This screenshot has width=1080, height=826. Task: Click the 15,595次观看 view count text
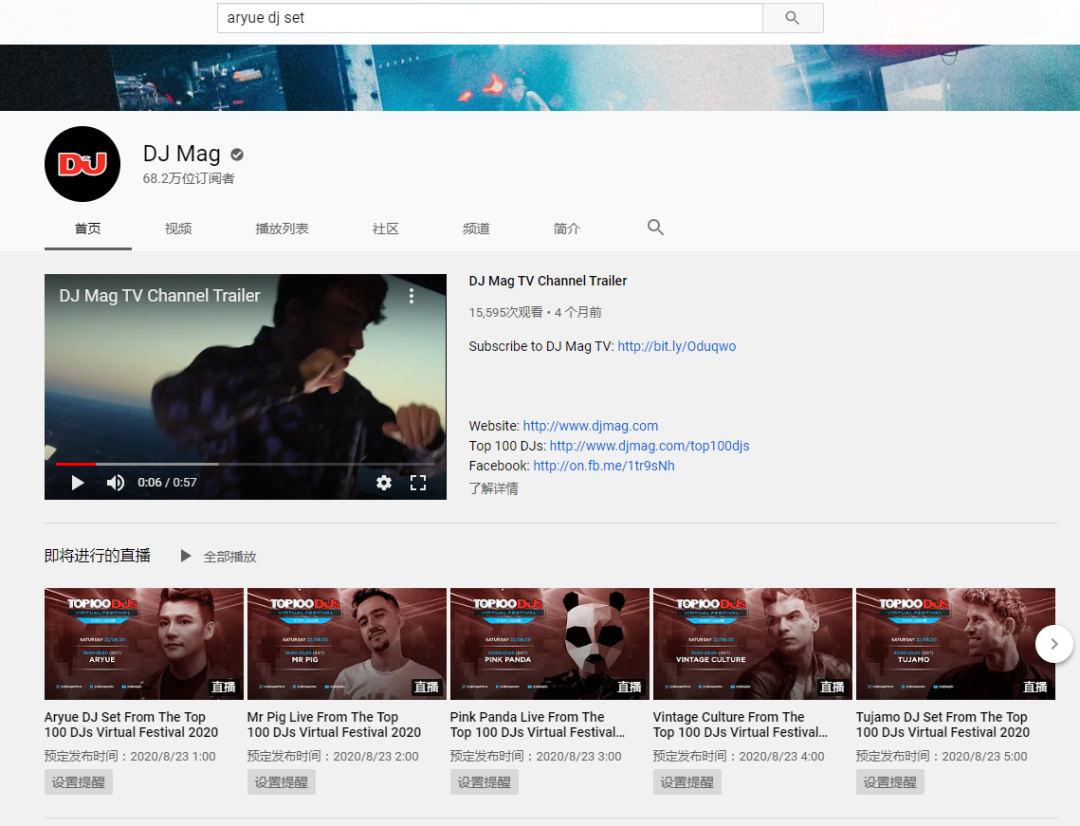[506, 312]
